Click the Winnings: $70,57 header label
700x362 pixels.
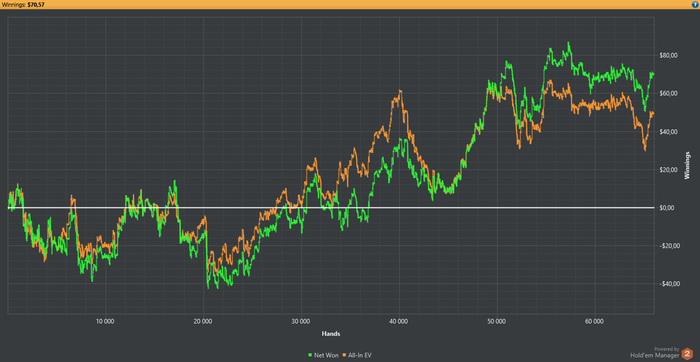coord(24,4)
